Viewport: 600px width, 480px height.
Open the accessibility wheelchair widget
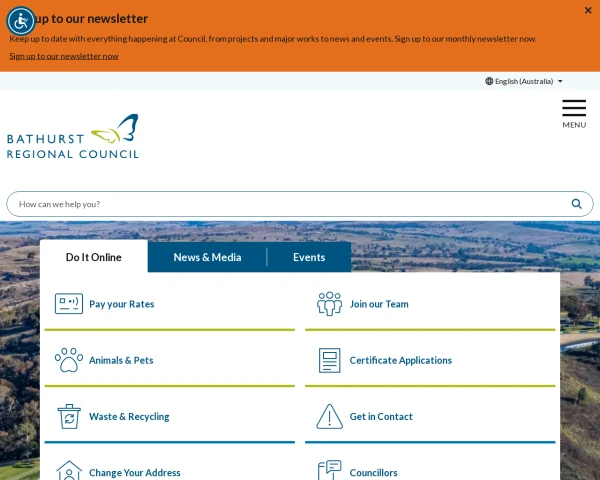[21, 21]
